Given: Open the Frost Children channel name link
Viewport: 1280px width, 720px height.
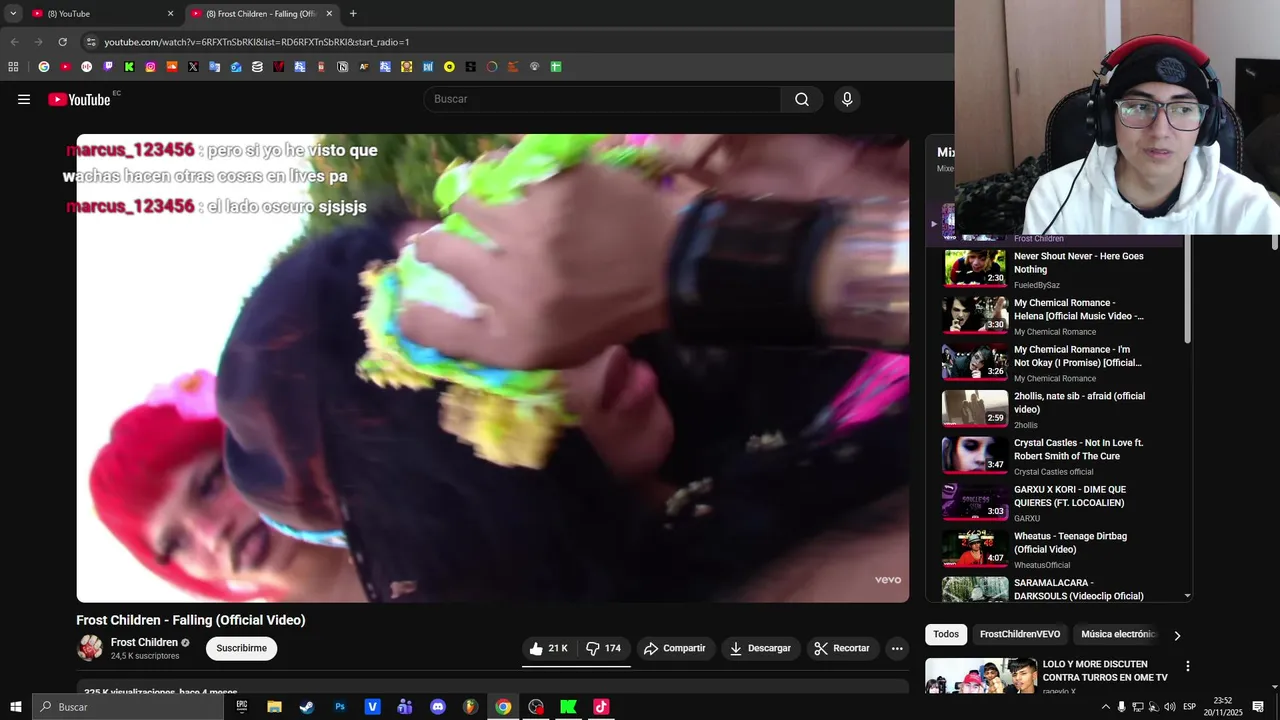Looking at the screenshot, I should (x=144, y=643).
